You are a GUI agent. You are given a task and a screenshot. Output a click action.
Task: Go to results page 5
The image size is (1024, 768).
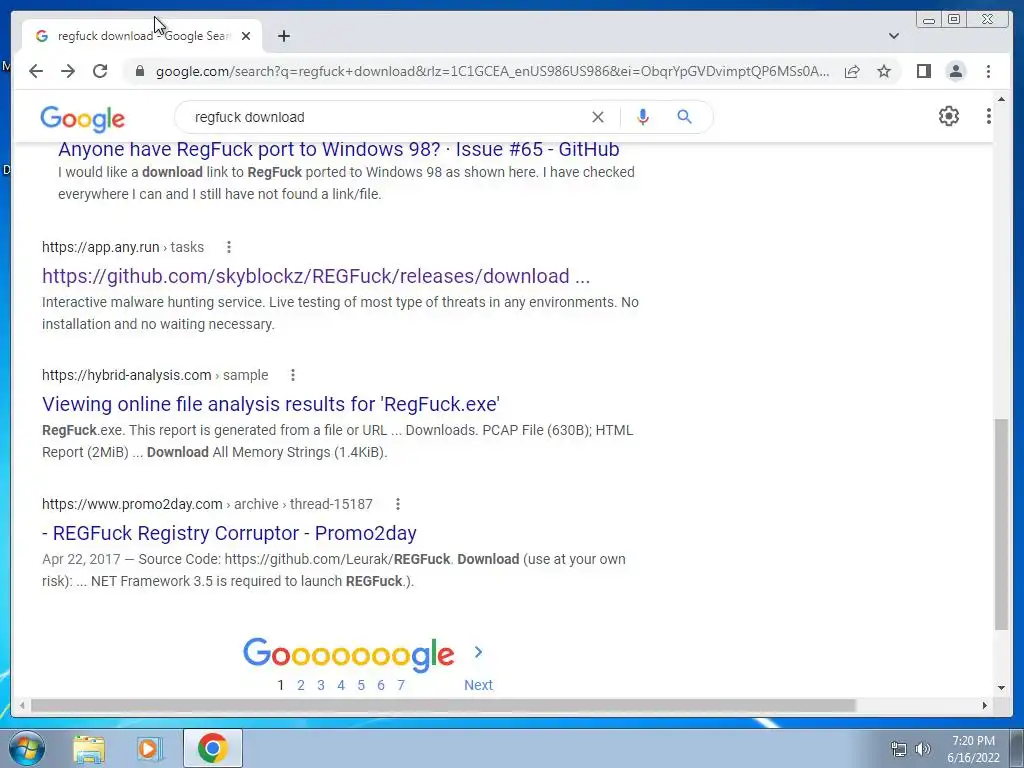(x=361, y=685)
